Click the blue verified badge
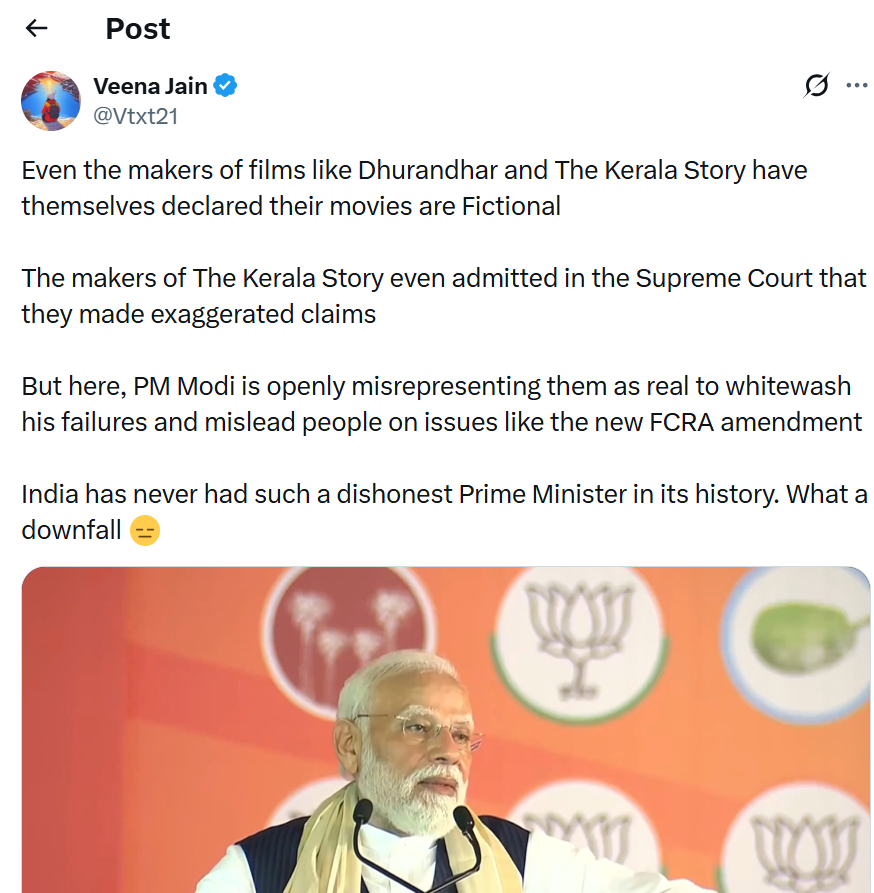874x893 pixels. click(x=226, y=86)
